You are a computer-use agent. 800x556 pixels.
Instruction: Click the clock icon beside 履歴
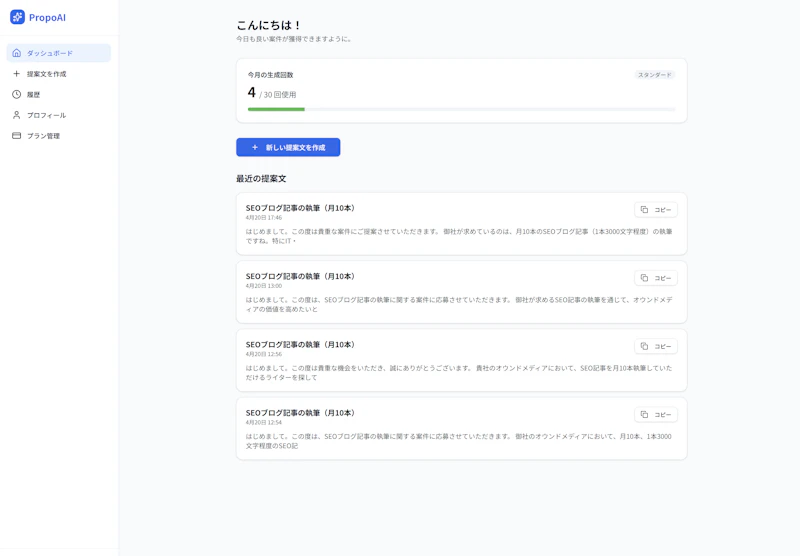click(x=16, y=94)
